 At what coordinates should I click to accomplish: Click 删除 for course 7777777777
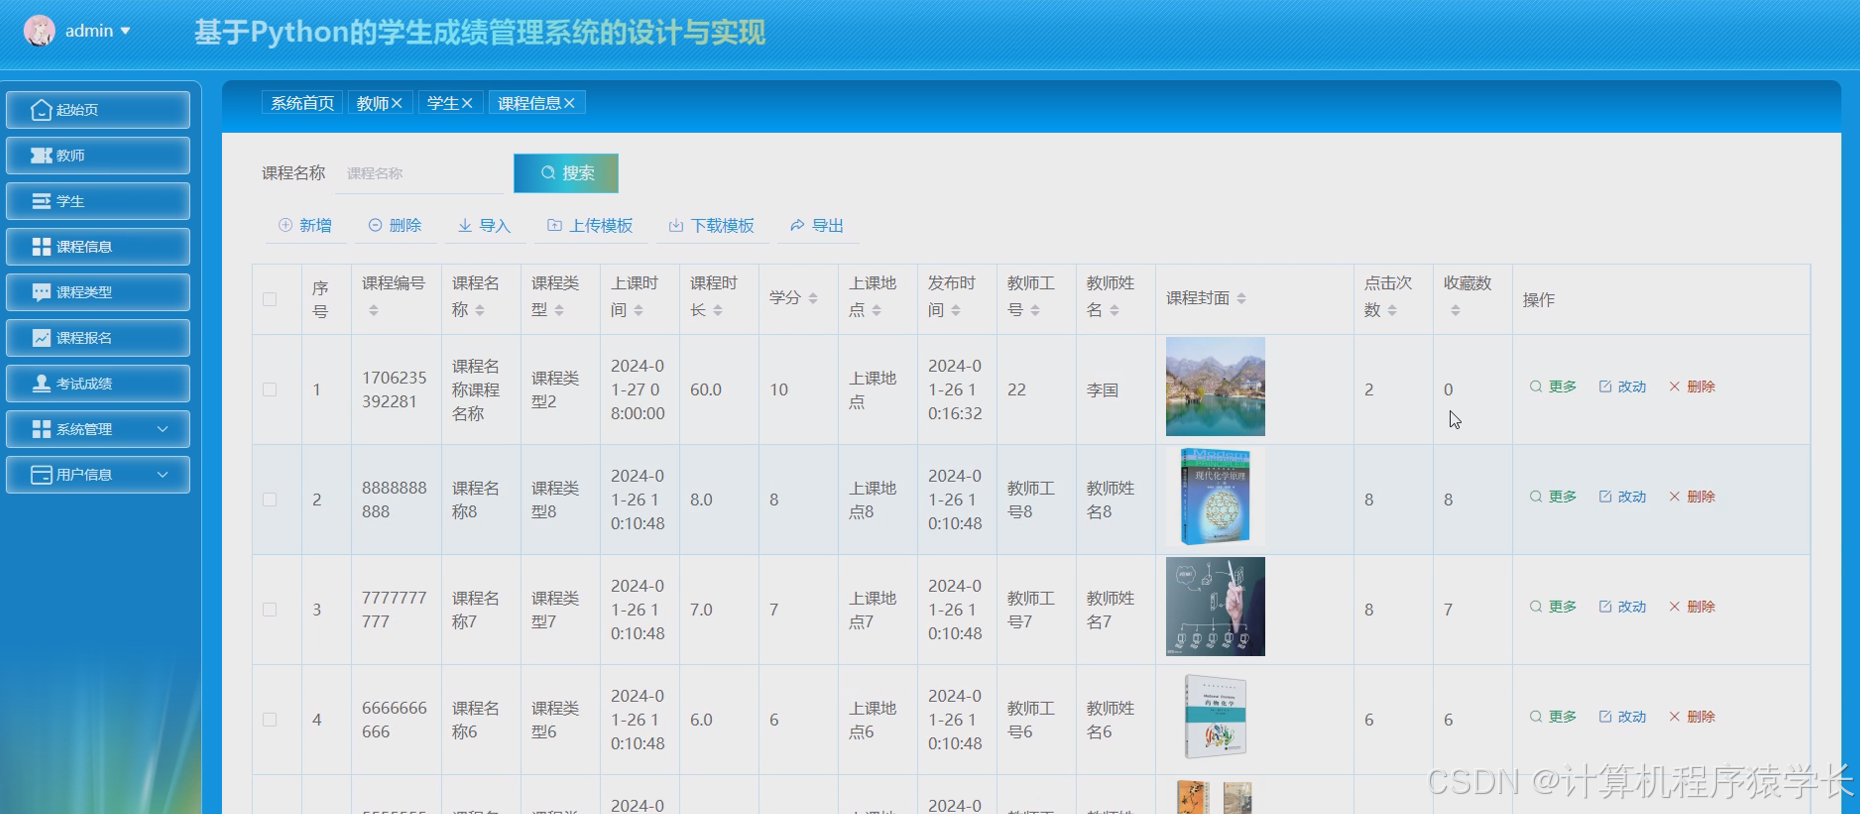click(1692, 607)
